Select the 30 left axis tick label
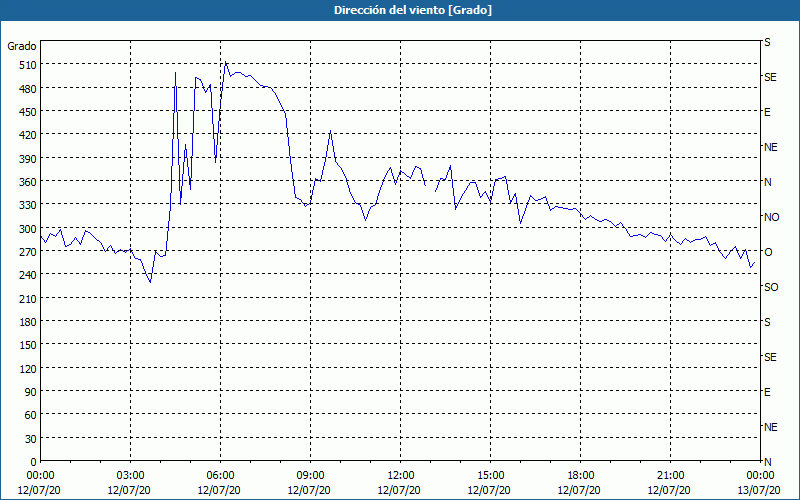This screenshot has height=500, width=800. tap(31, 439)
